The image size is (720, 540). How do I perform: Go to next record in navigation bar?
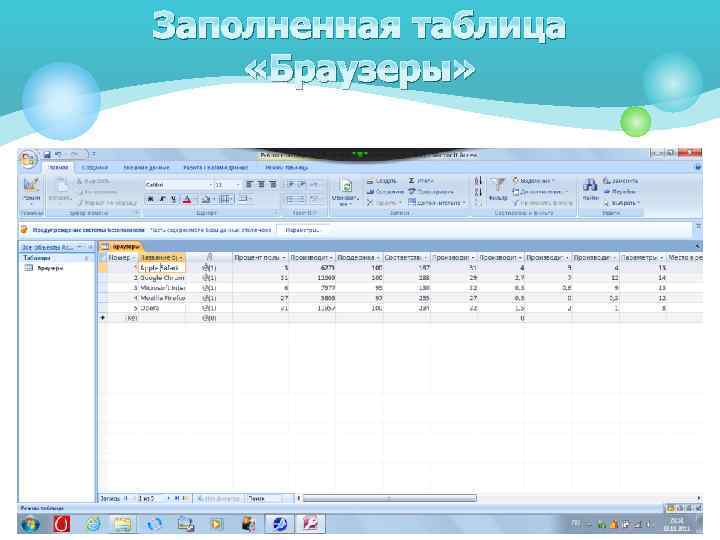point(169,498)
